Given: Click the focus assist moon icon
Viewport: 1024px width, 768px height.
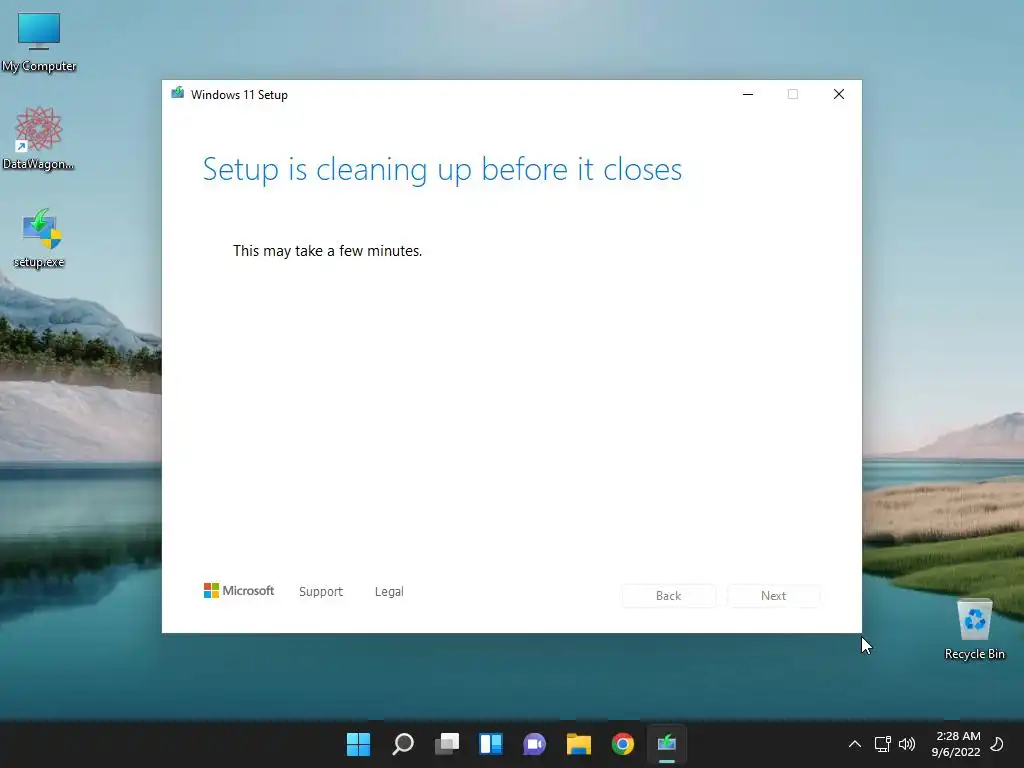Looking at the screenshot, I should [x=997, y=744].
